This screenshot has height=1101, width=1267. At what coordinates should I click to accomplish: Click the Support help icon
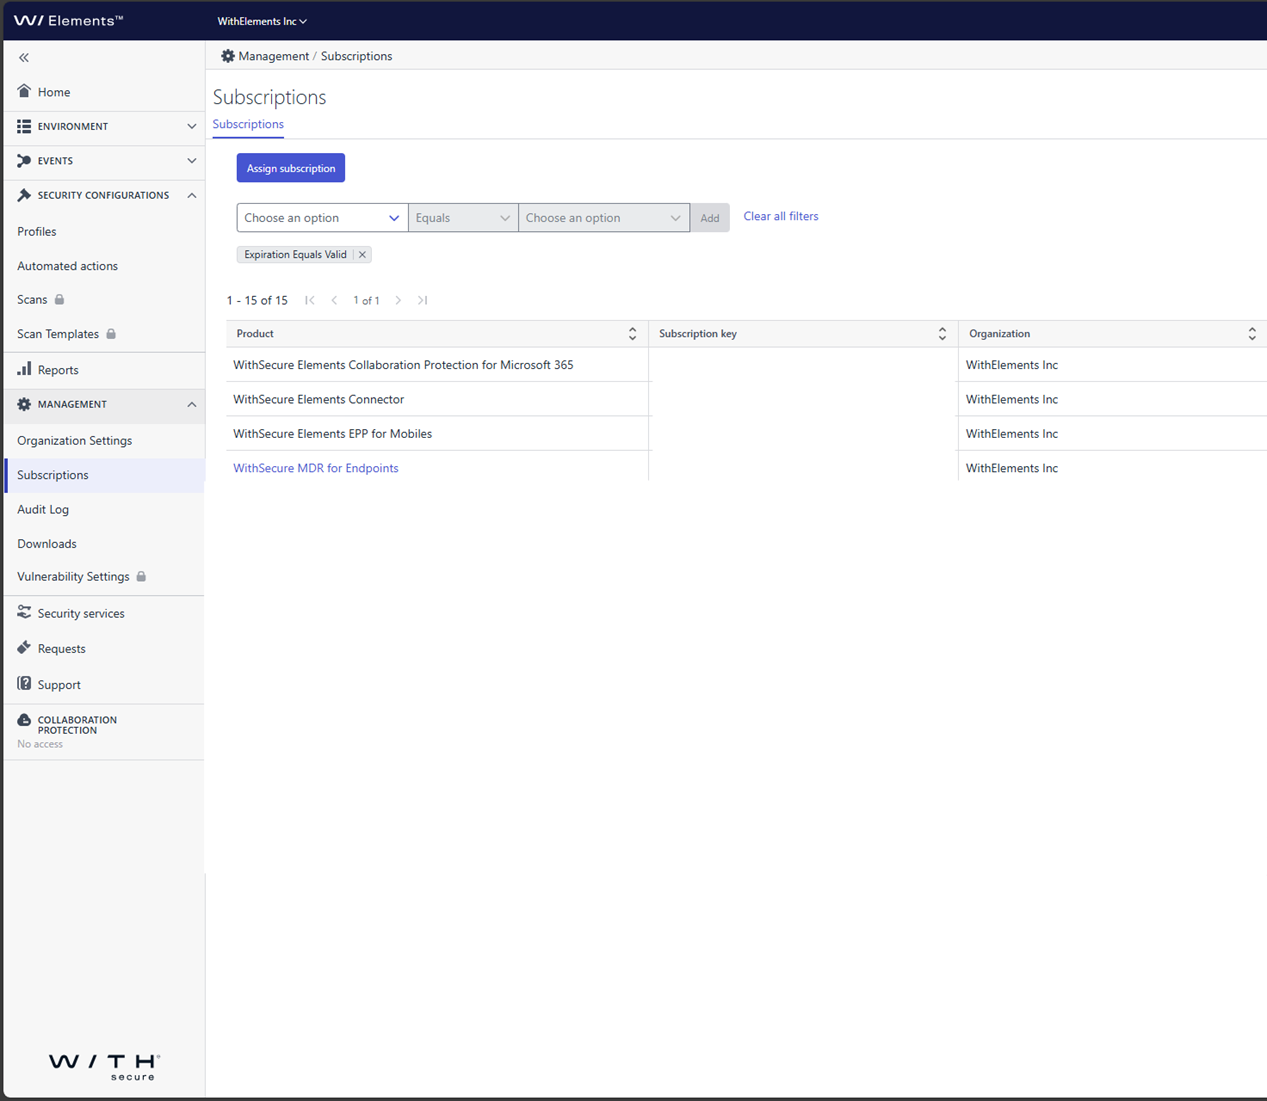pyautogui.click(x=24, y=684)
